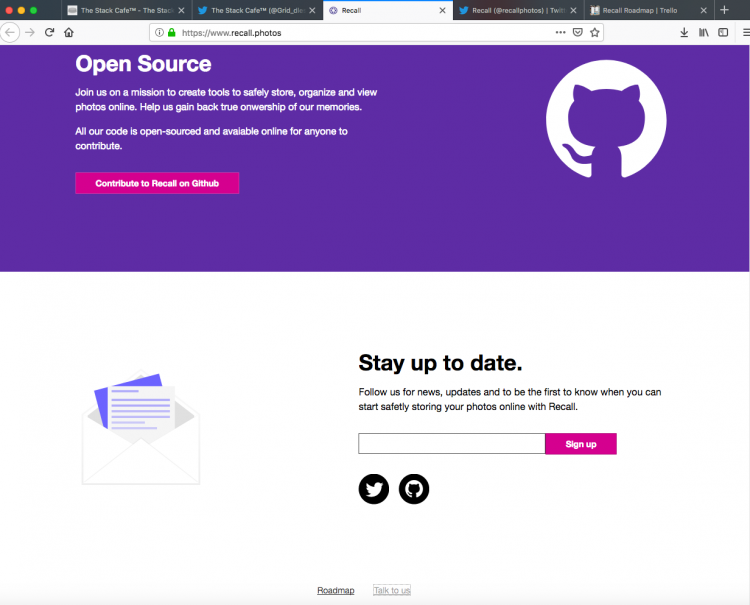Screen dimensions: 750x605
Task: Click the macOS green fullscreen window button
Action: pyautogui.click(x=33, y=10)
